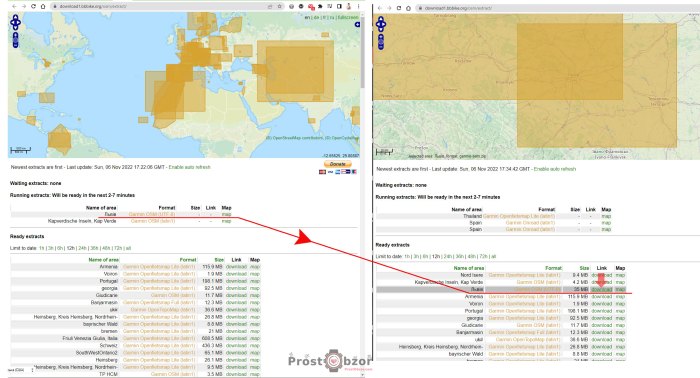Viewport: 700px width, 378px height.
Task: Open the Chrome three-dot menu in left browser
Action: [358, 6]
